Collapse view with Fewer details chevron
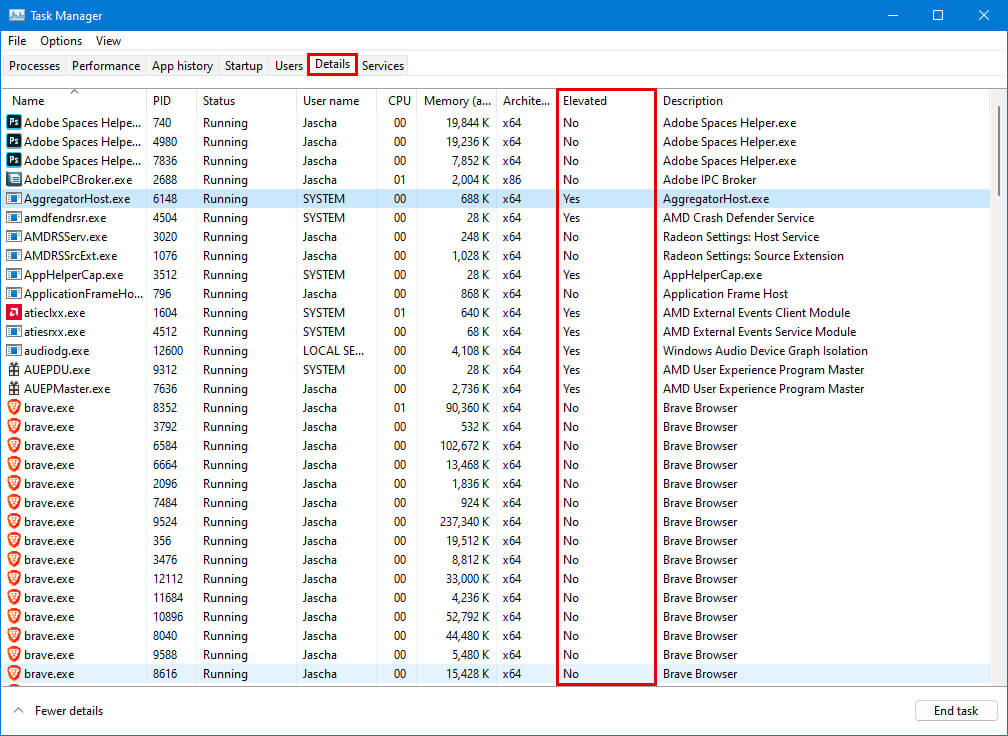Viewport: 1008px width, 736px height. click(x=19, y=711)
